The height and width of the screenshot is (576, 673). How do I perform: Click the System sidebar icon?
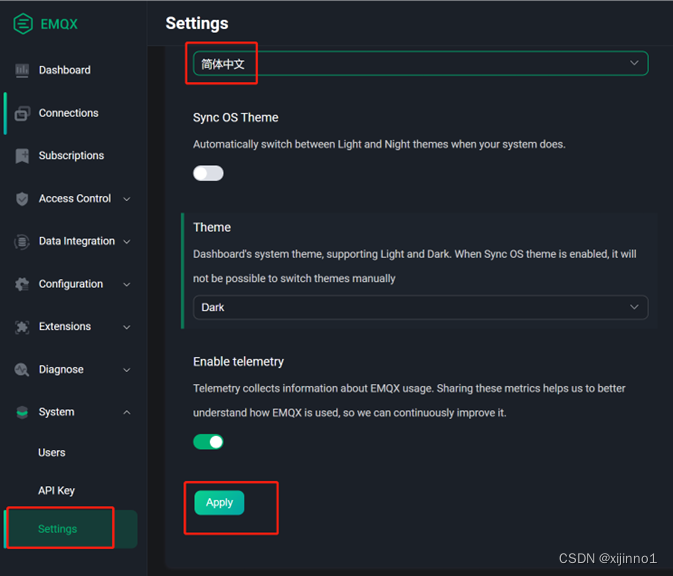(22, 412)
